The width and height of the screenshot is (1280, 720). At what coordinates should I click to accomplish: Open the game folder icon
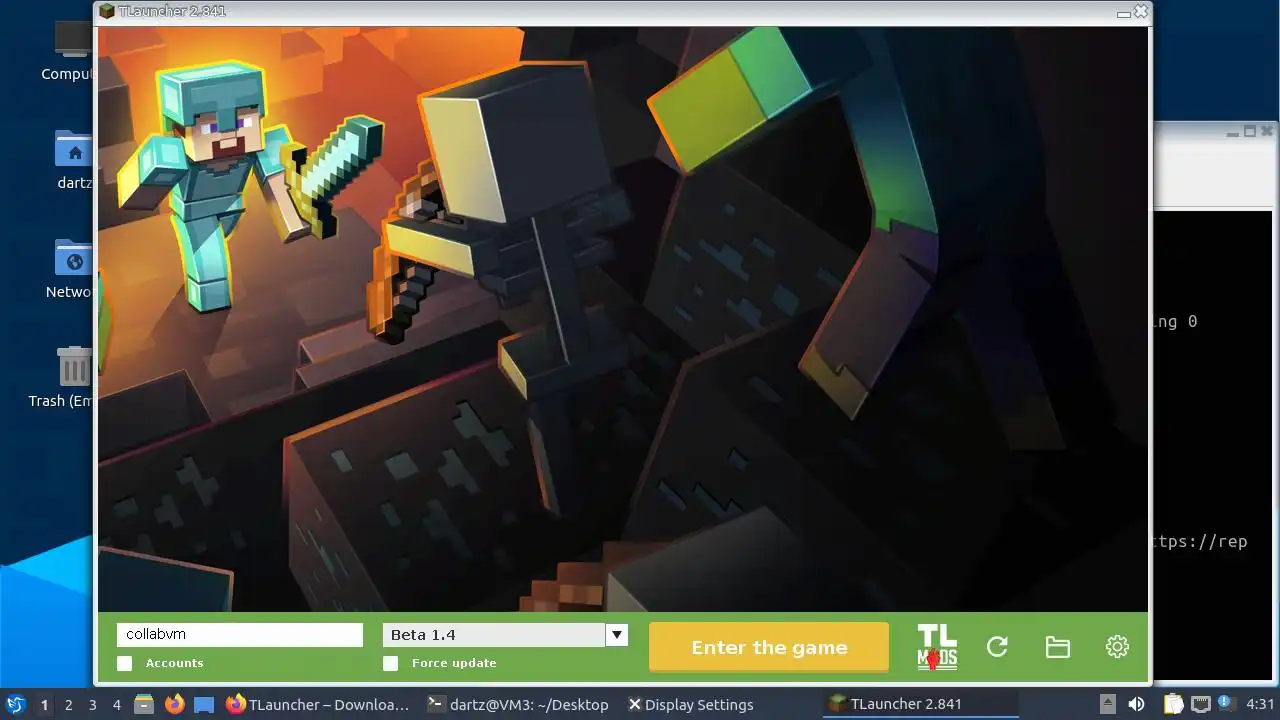coord(1057,647)
